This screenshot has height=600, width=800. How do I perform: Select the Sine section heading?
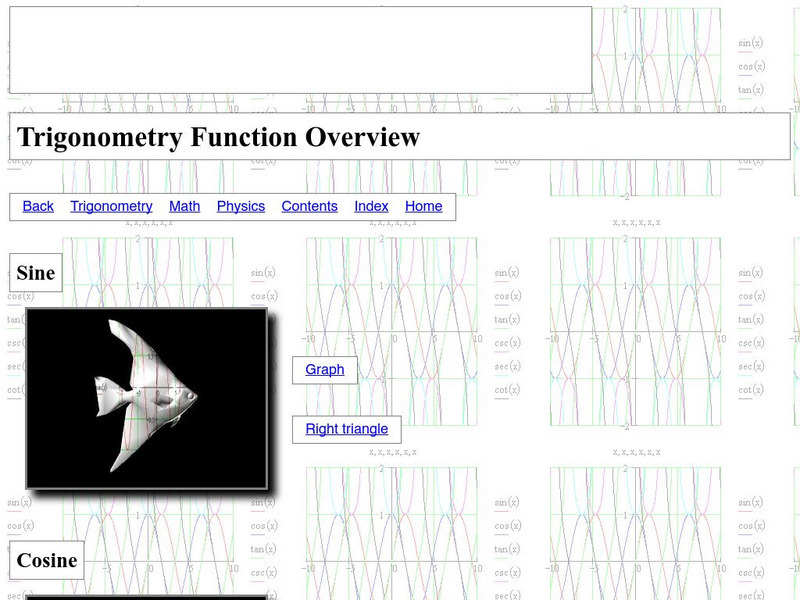(36, 272)
